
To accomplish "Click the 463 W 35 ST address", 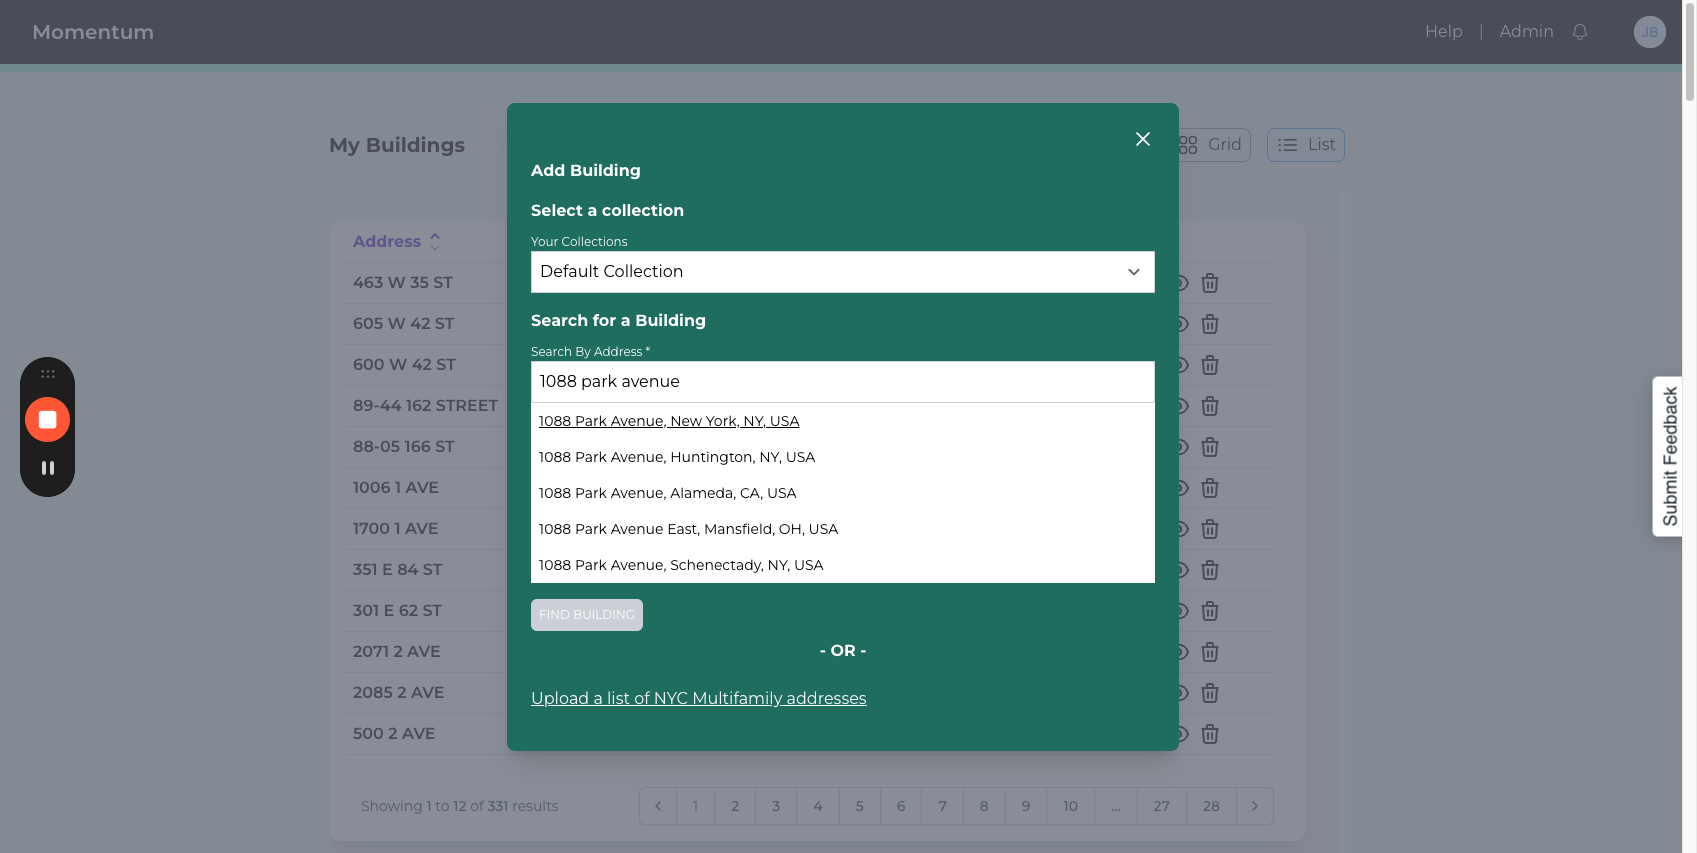I will (403, 283).
